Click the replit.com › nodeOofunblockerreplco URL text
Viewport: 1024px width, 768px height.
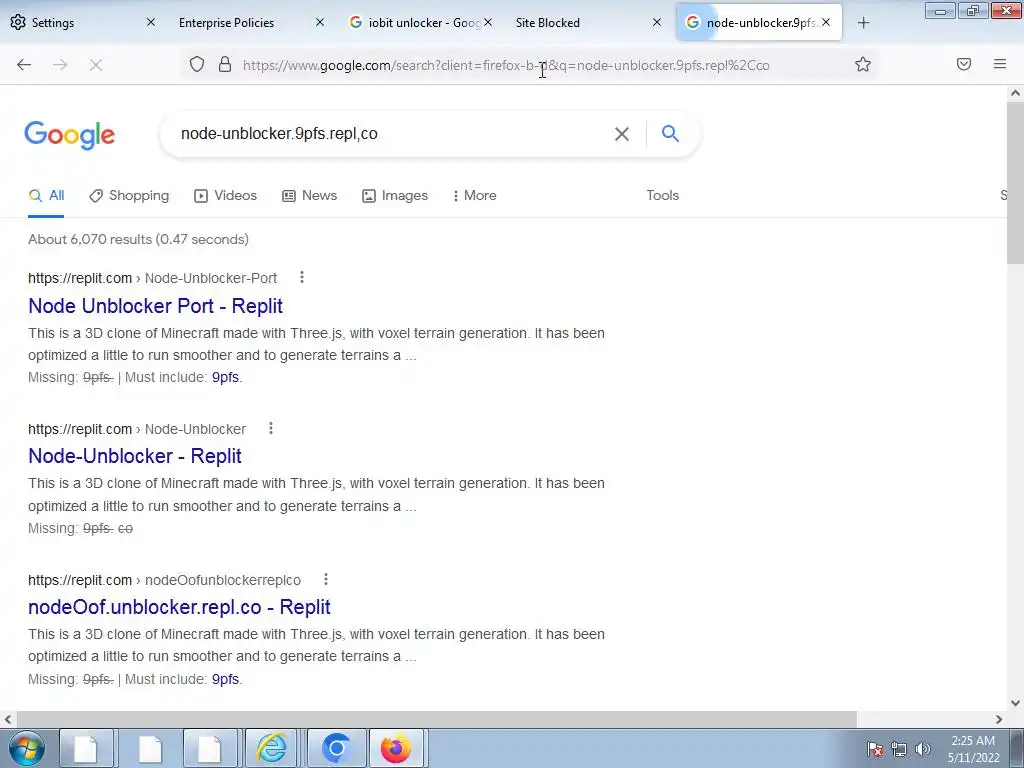point(165,580)
